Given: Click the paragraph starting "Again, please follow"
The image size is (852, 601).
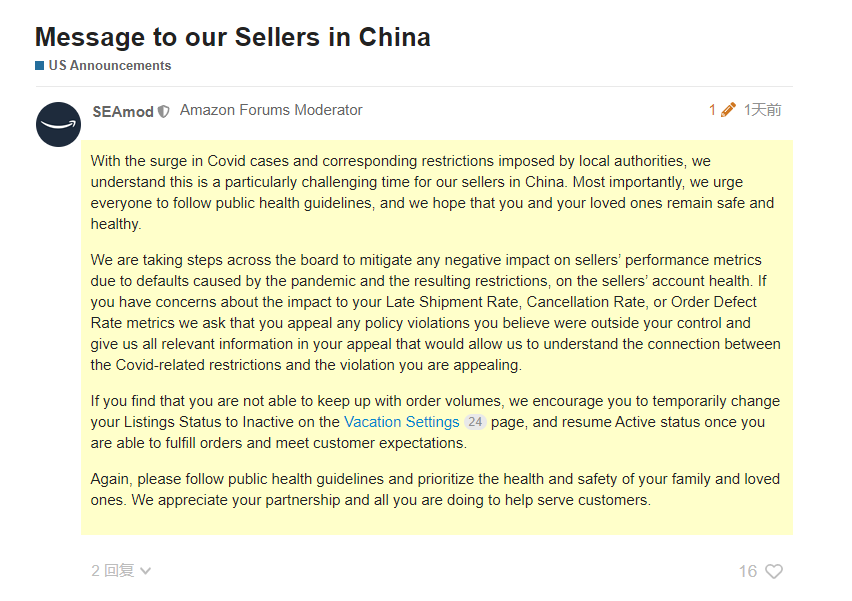Looking at the screenshot, I should [x=432, y=489].
